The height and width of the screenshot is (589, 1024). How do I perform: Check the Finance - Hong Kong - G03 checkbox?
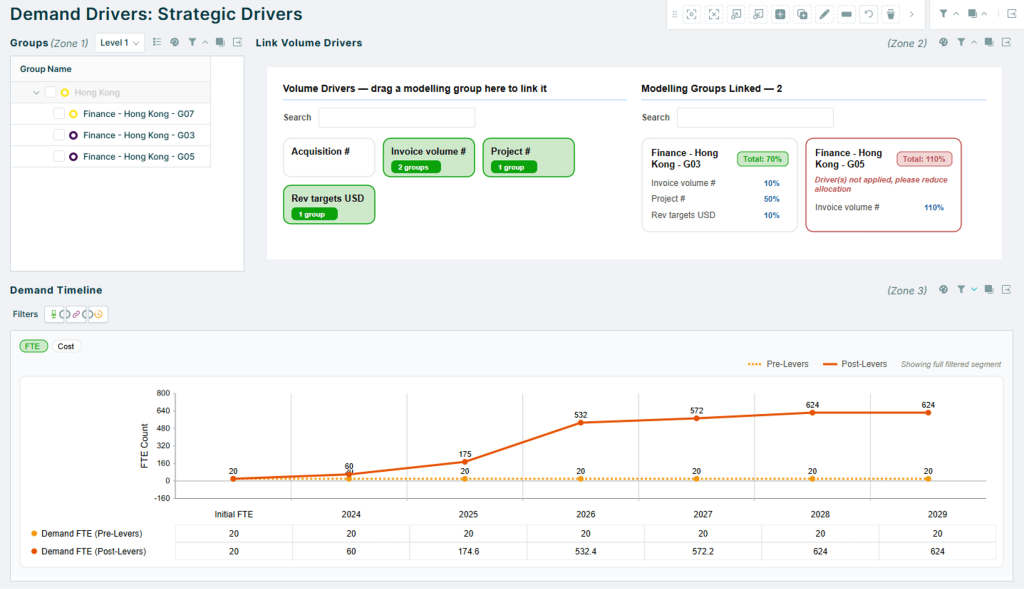pyautogui.click(x=59, y=135)
